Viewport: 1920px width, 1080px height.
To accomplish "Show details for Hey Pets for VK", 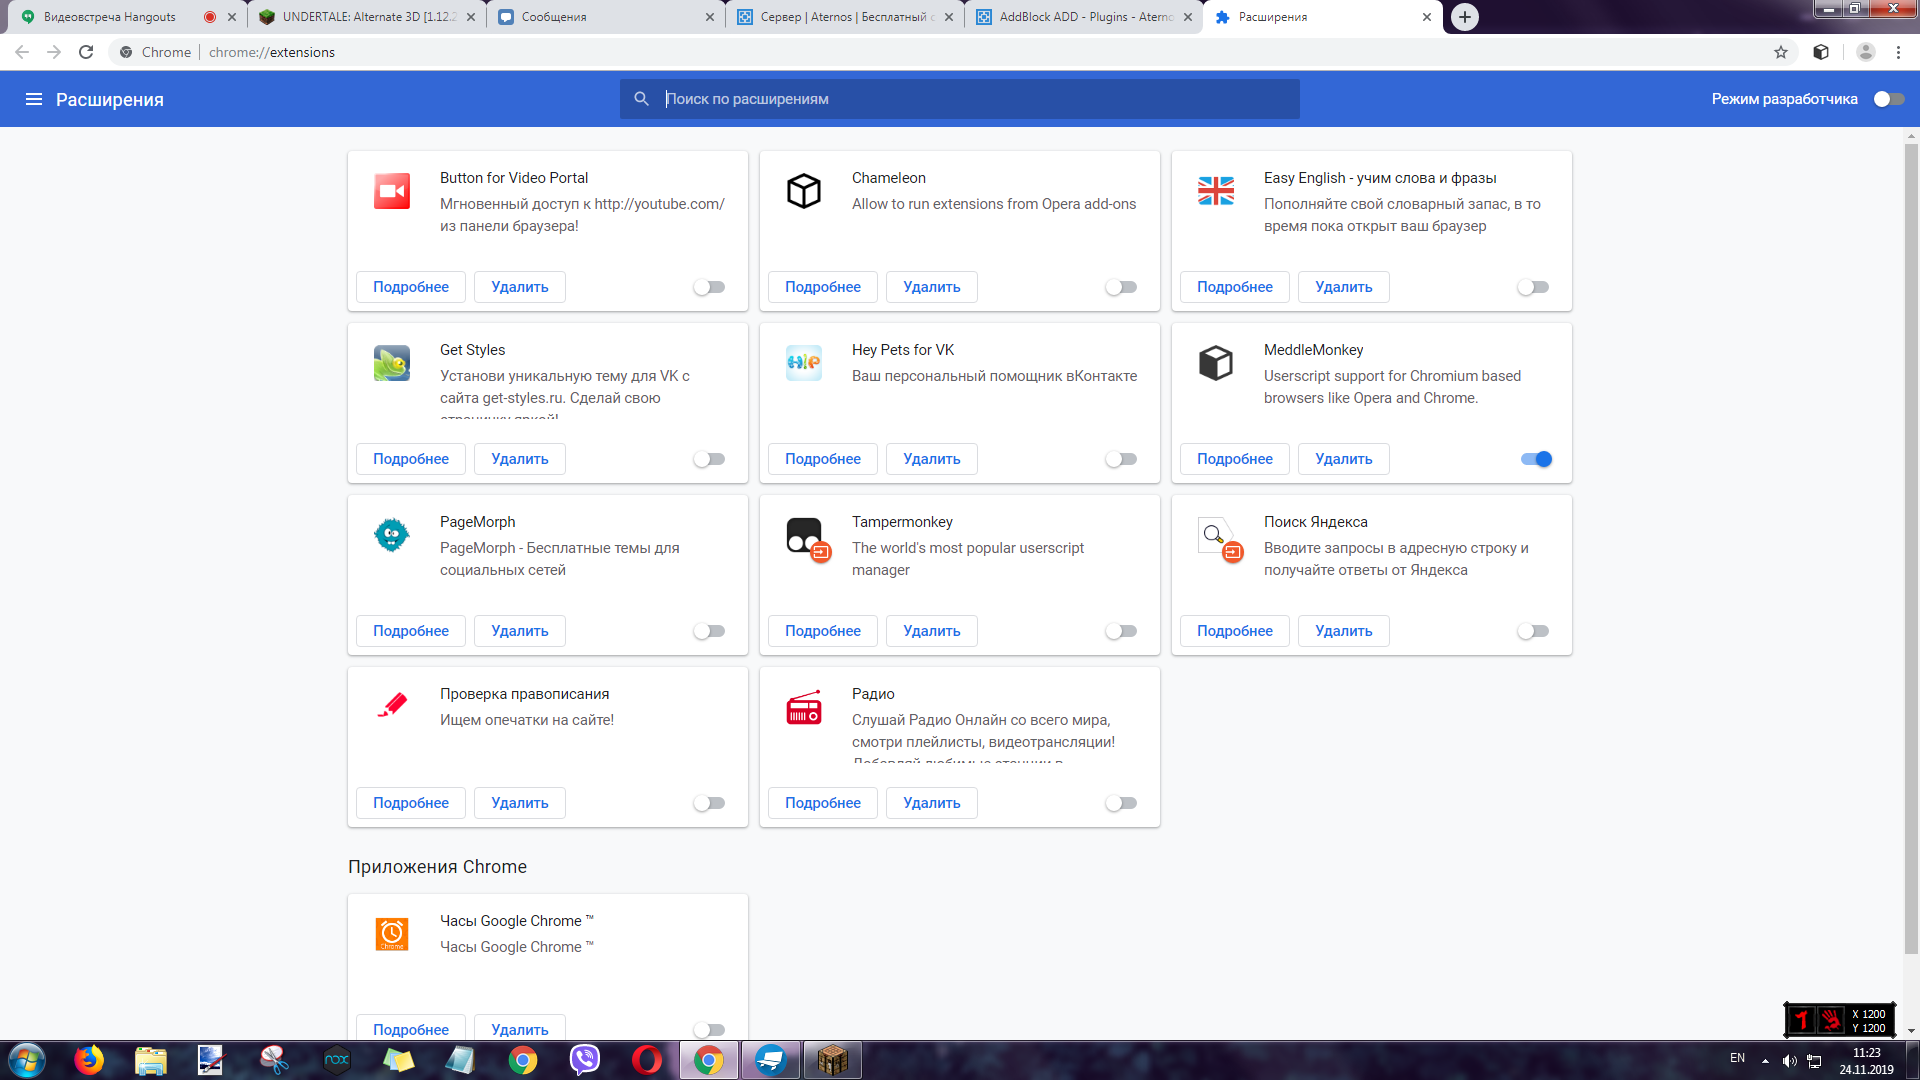I will pyautogui.click(x=823, y=459).
